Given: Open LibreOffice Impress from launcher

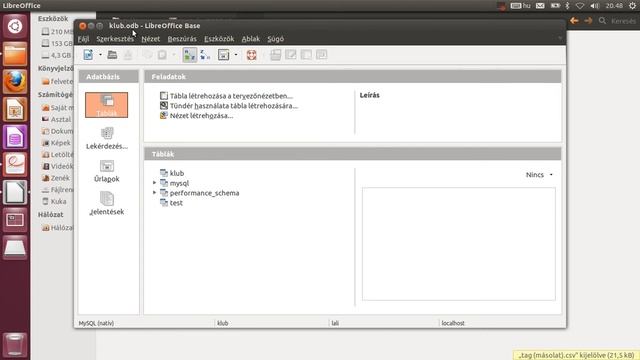Looking at the screenshot, I should pyautogui.click(x=15, y=109).
